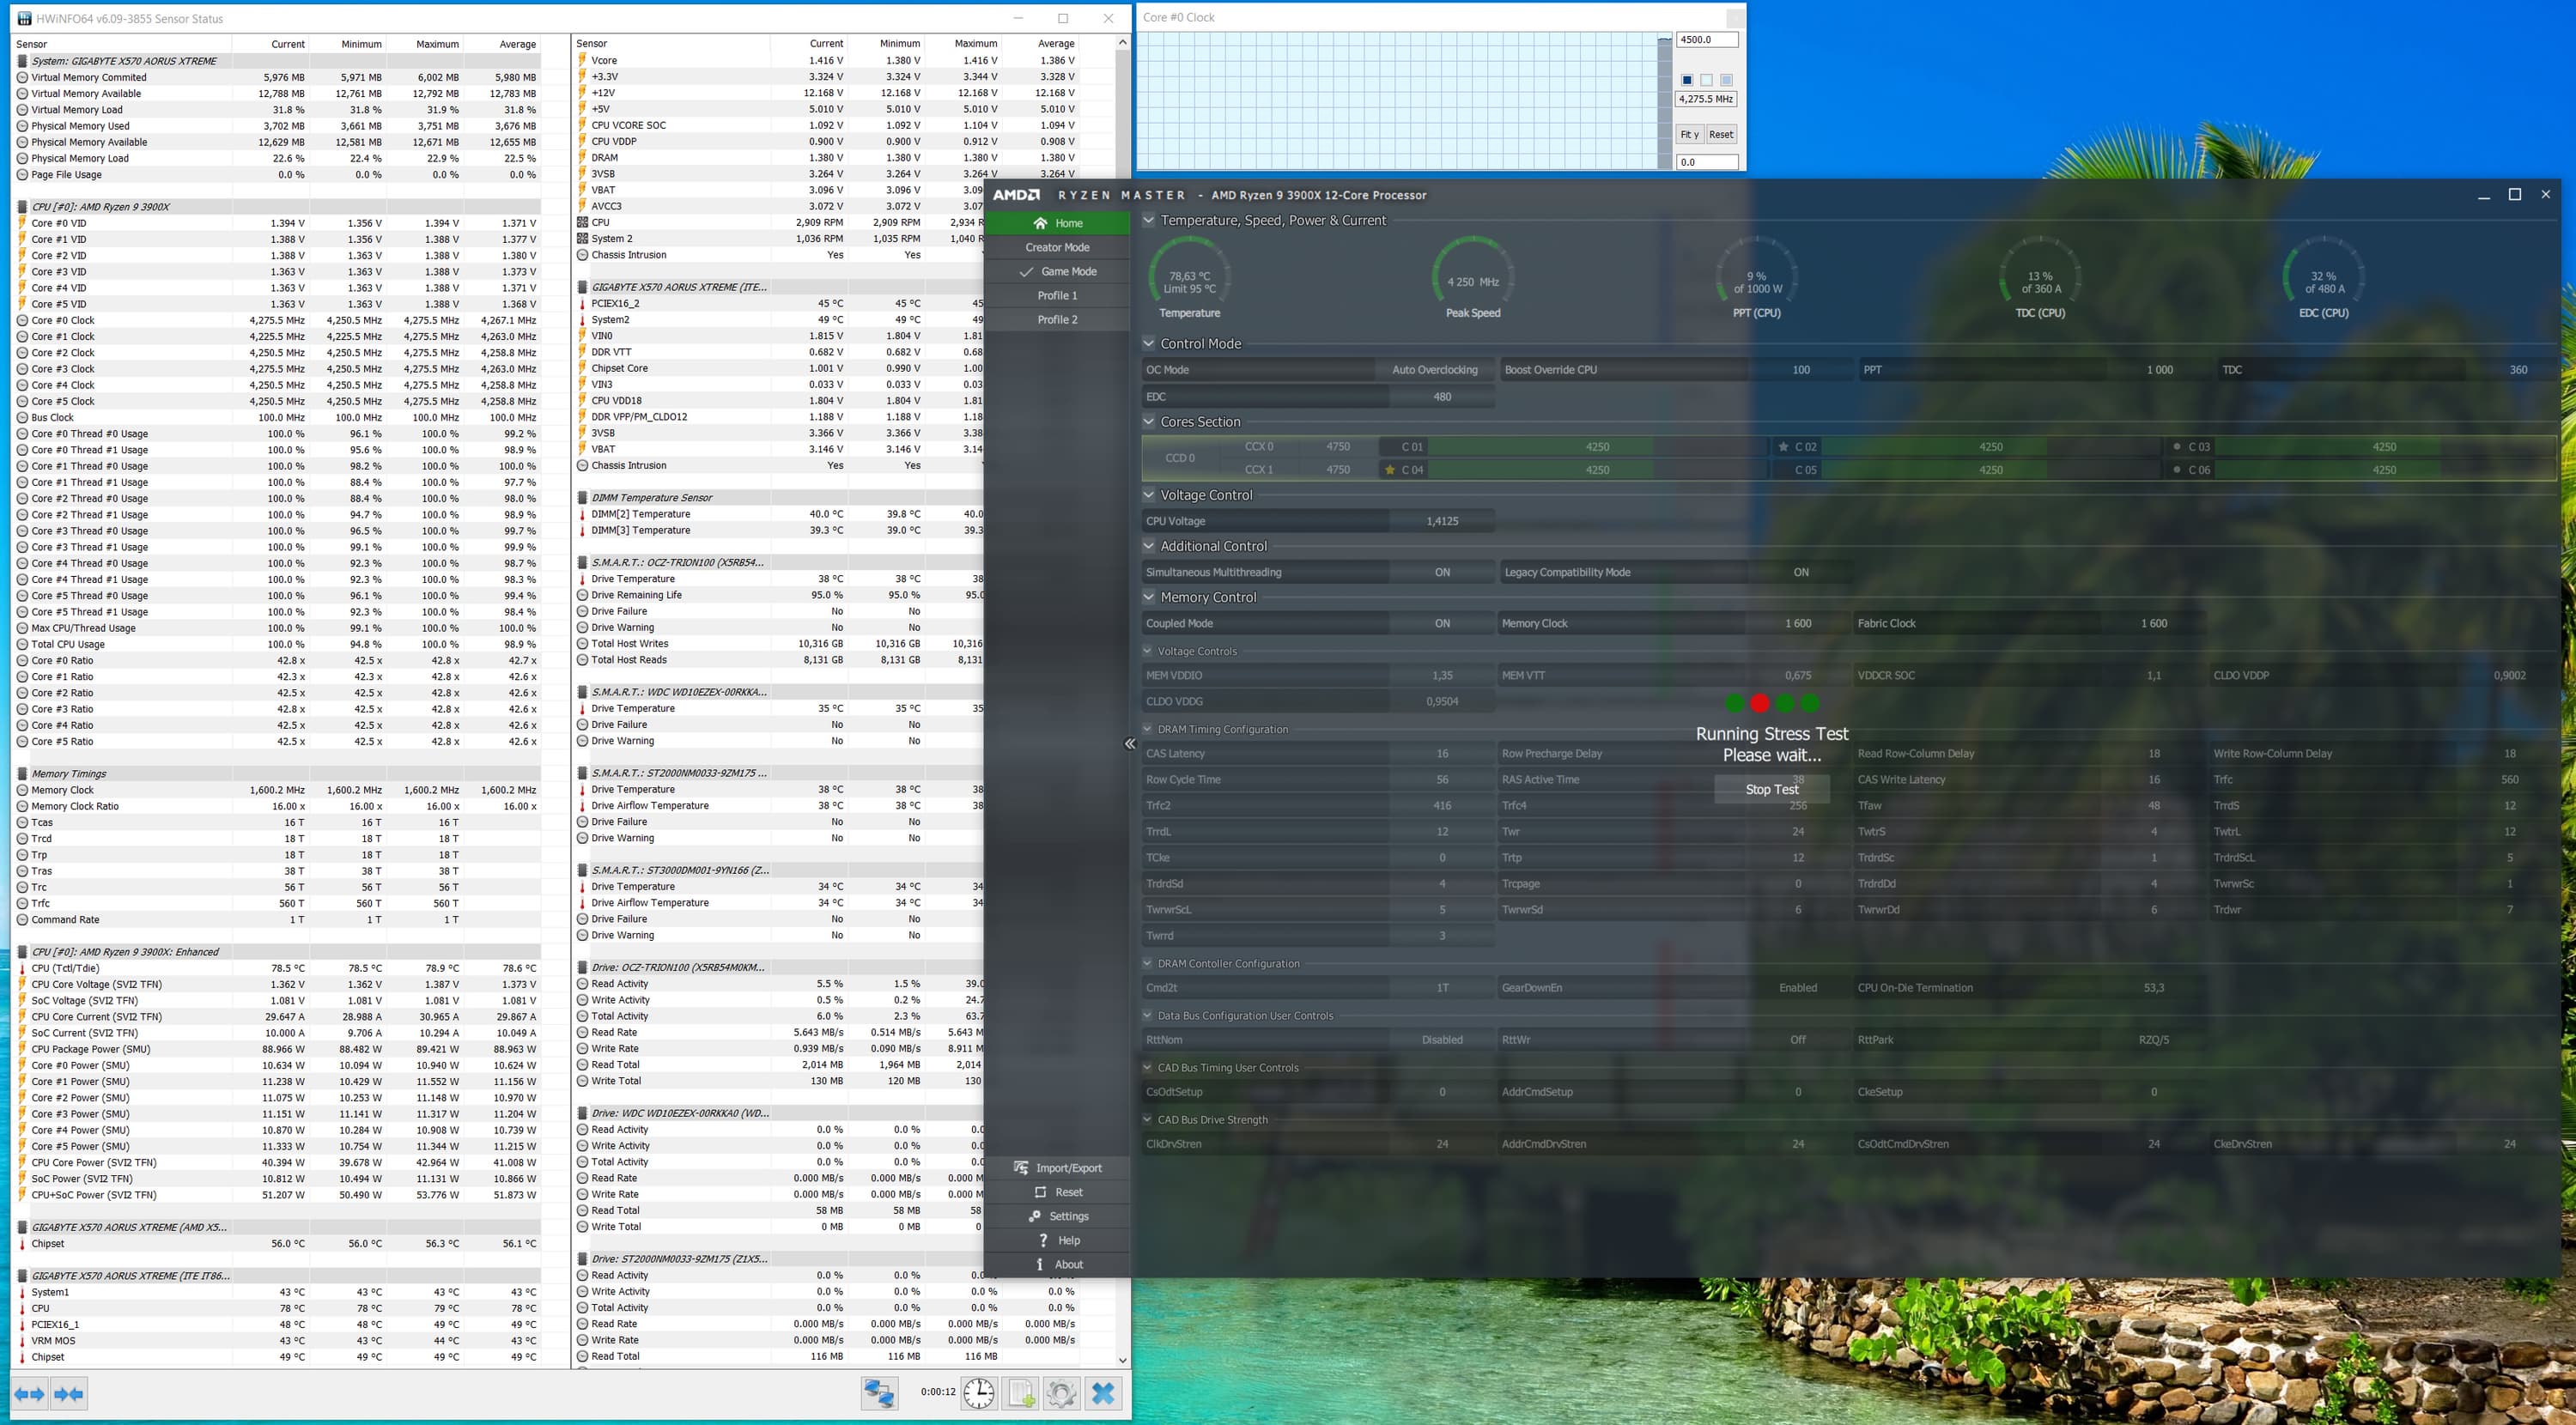Click the log file start icon
The width and height of the screenshot is (2576, 1425).
click(x=1021, y=1392)
